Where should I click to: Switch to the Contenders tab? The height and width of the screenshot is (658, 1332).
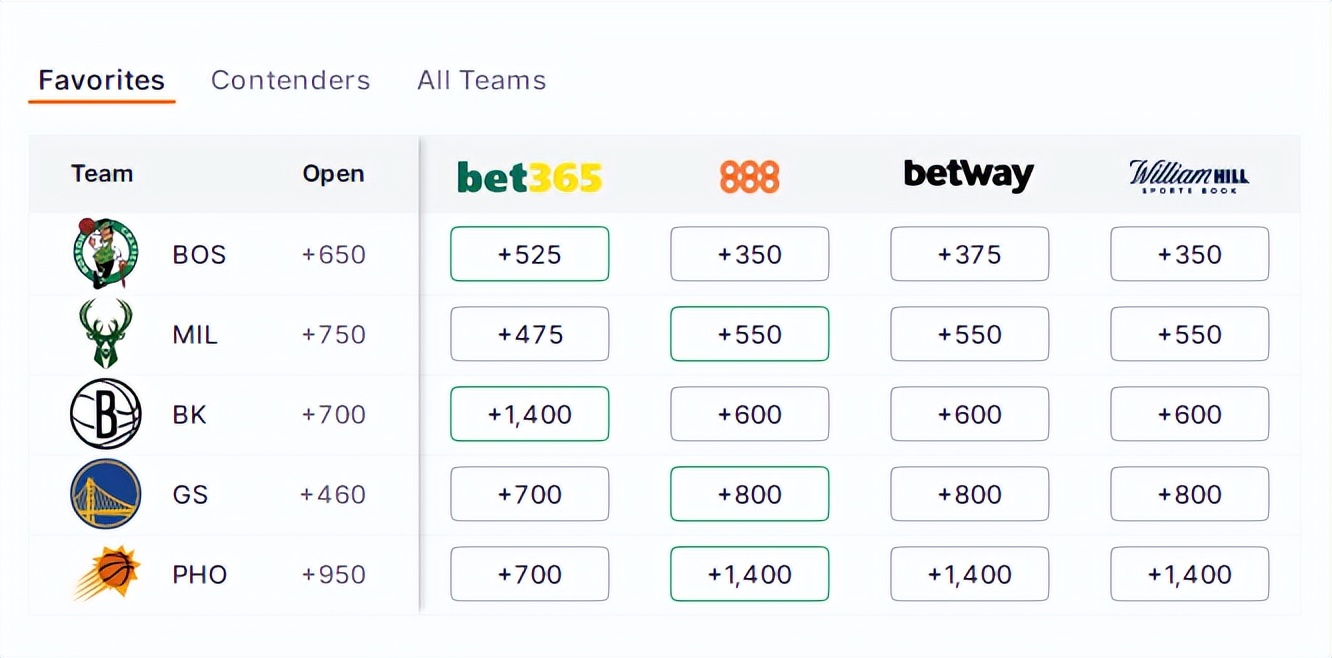290,80
